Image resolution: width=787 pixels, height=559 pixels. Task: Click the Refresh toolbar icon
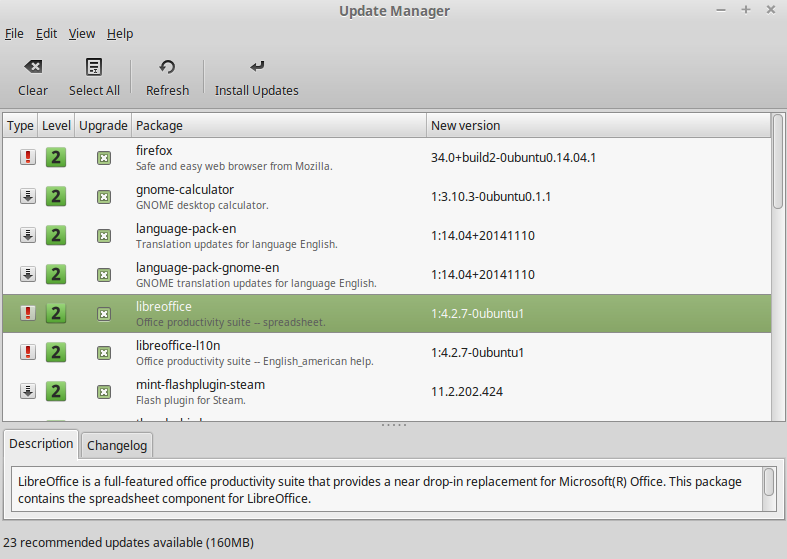167,67
